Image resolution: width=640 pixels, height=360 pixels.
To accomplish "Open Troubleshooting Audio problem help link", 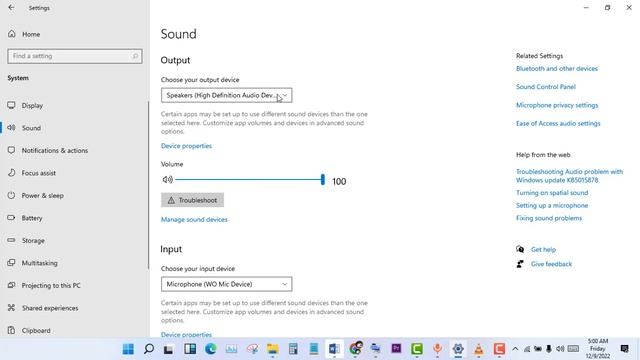I will tap(569, 176).
